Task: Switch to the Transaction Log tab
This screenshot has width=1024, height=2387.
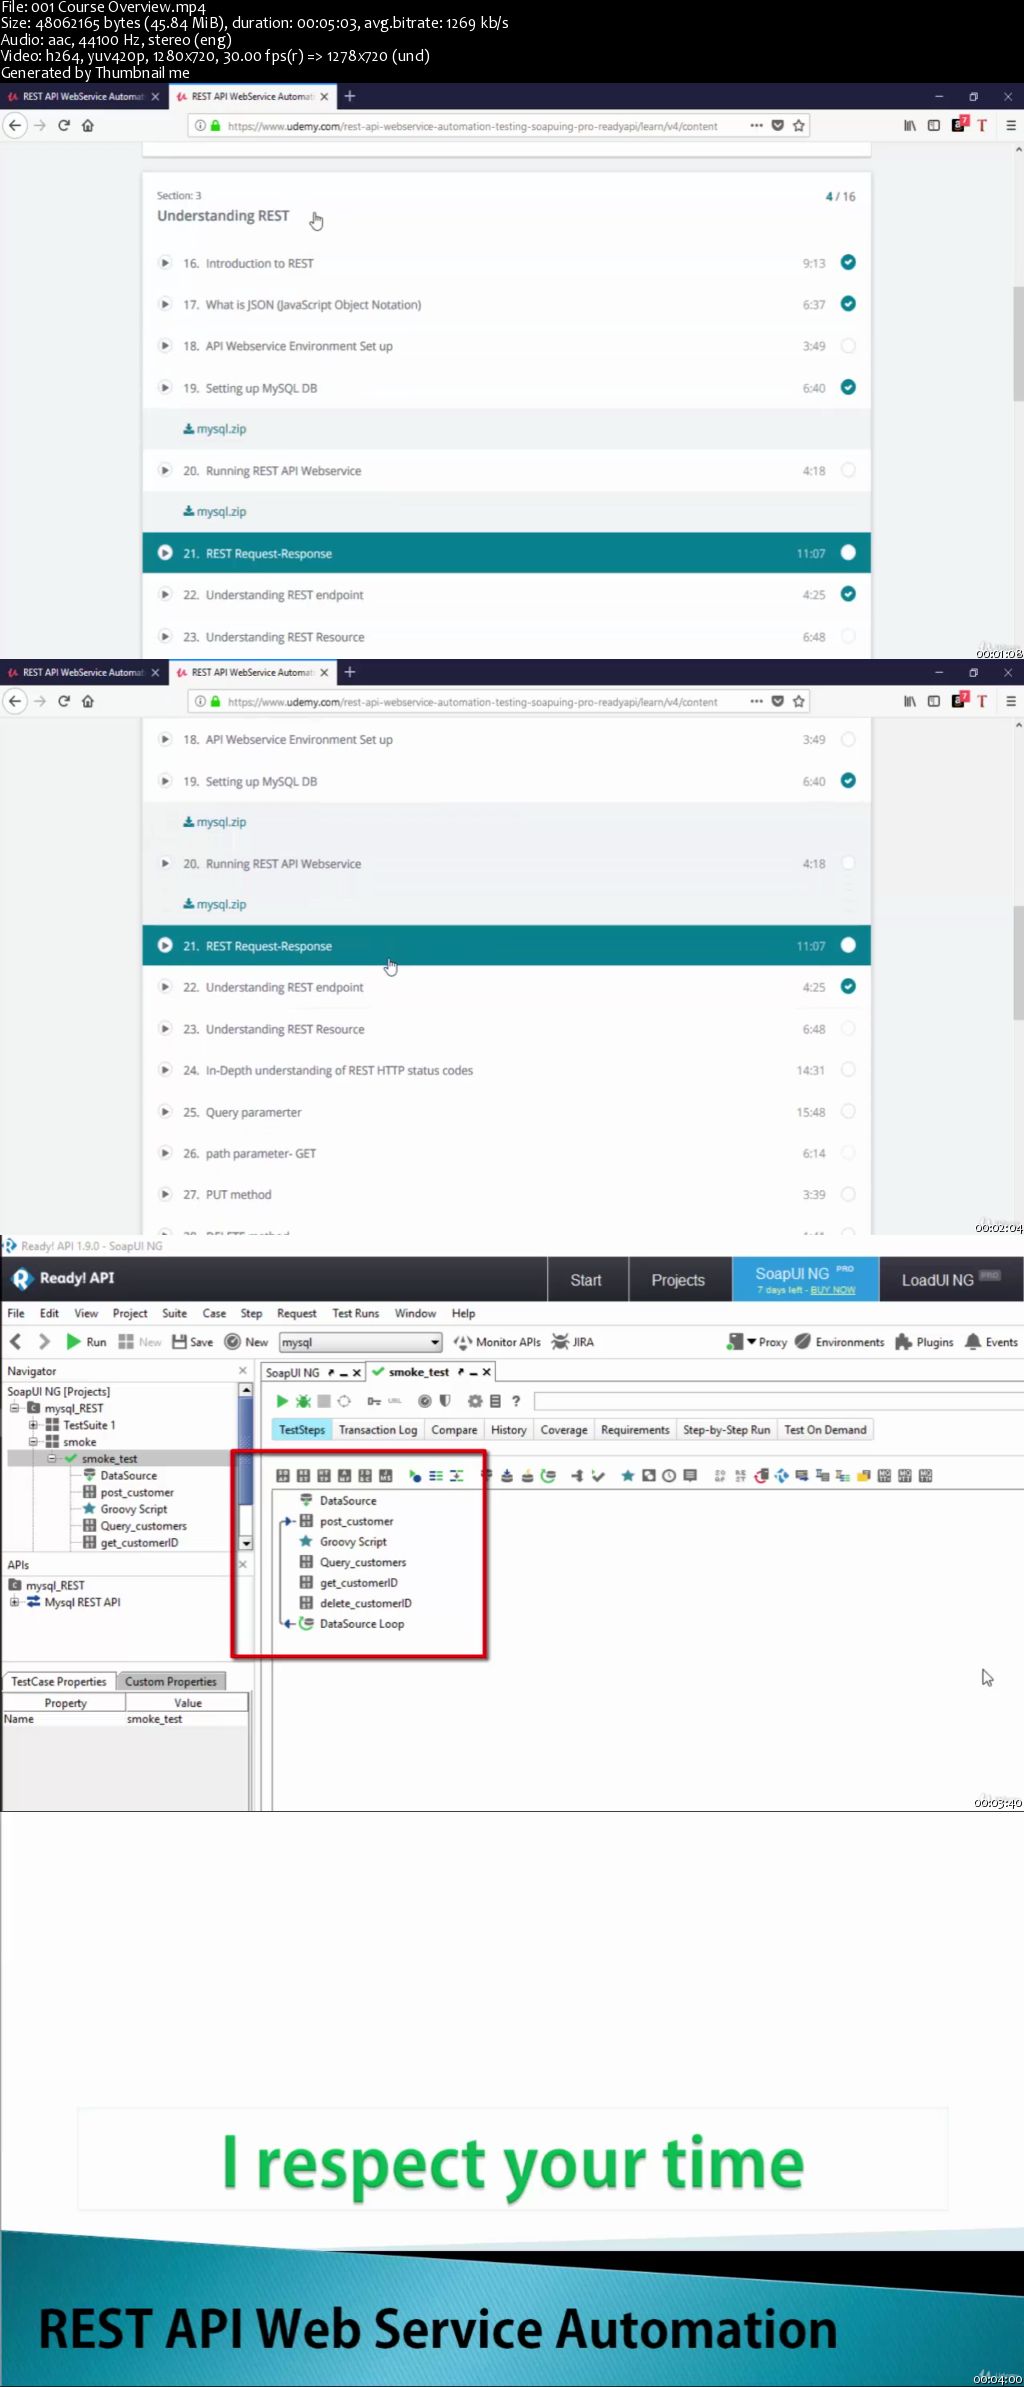Action: [378, 1430]
